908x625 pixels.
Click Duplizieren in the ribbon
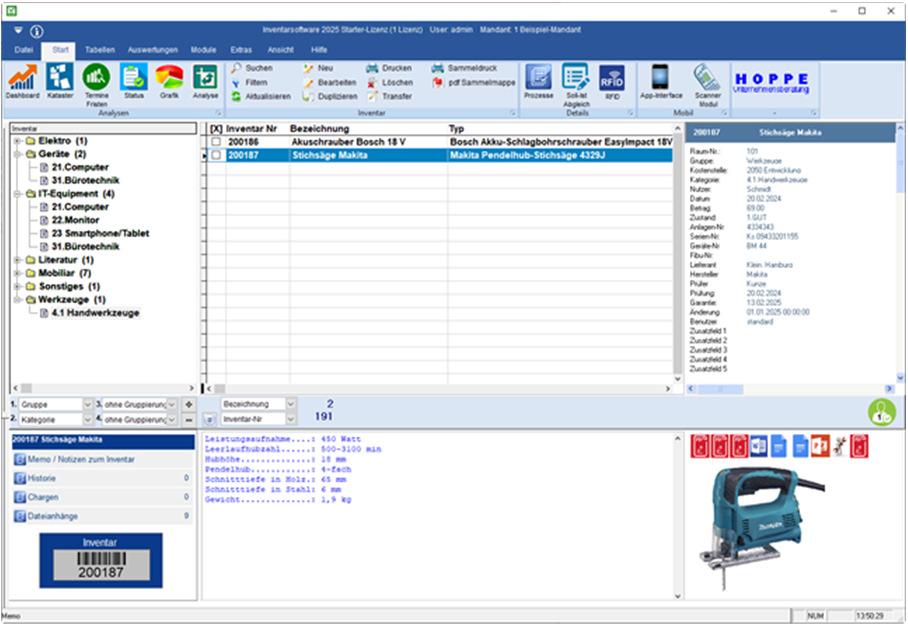pyautogui.click(x=329, y=97)
